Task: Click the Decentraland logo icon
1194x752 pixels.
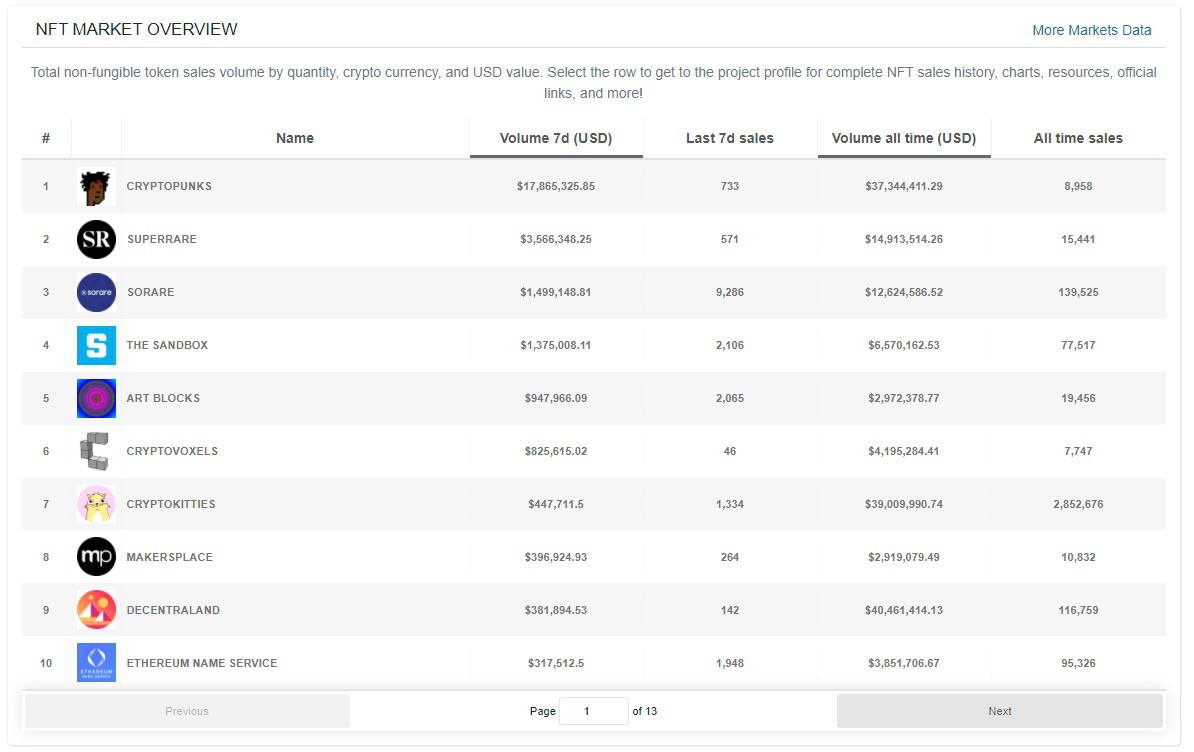Action: coord(96,610)
